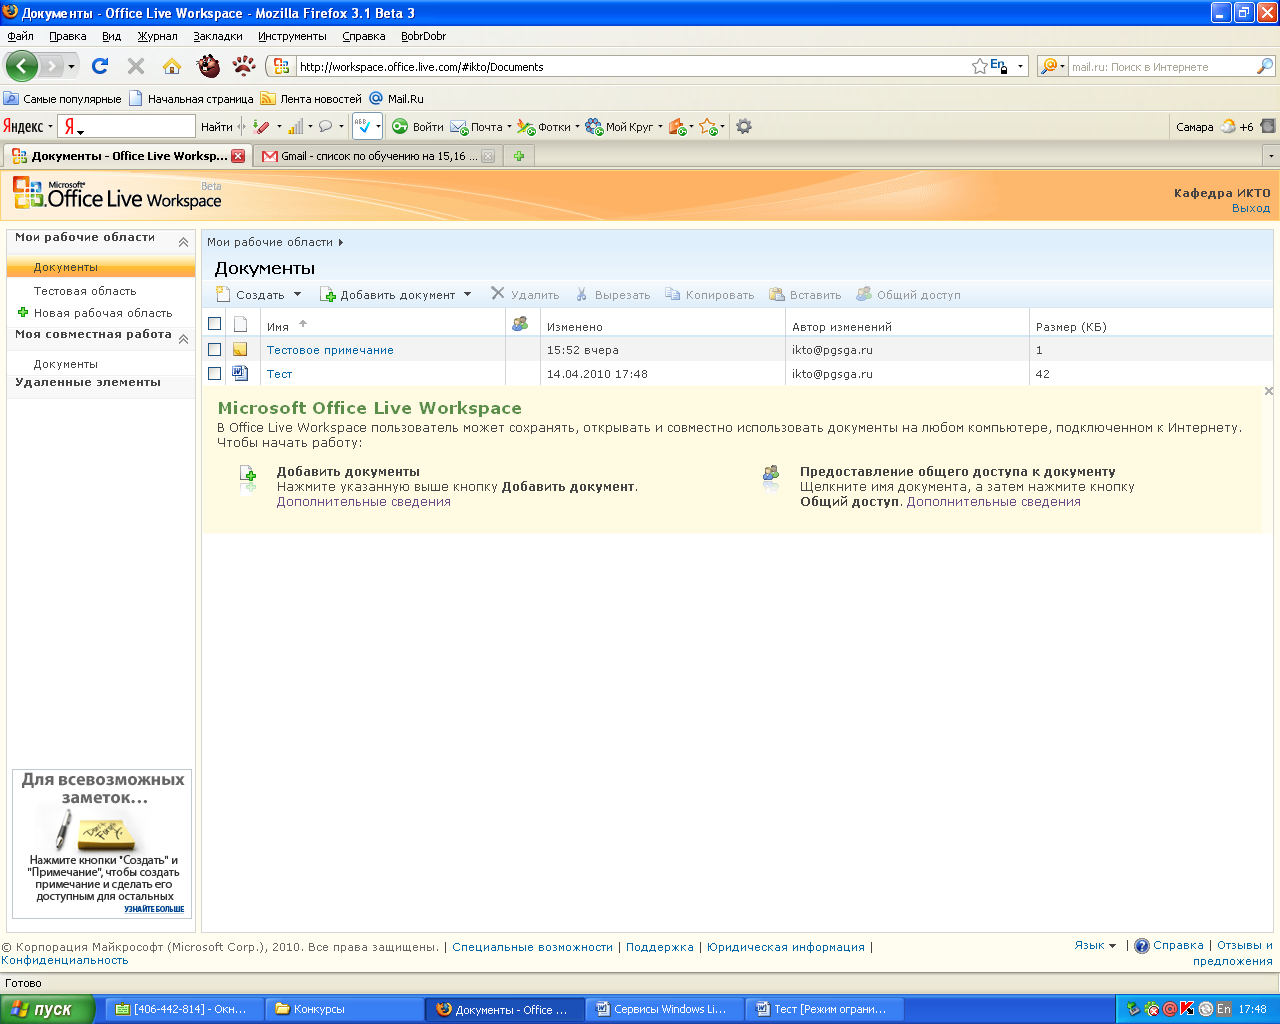Click the BobrDobr beaver icon in toolbar
The width and height of the screenshot is (1280, 1024).
(208, 66)
